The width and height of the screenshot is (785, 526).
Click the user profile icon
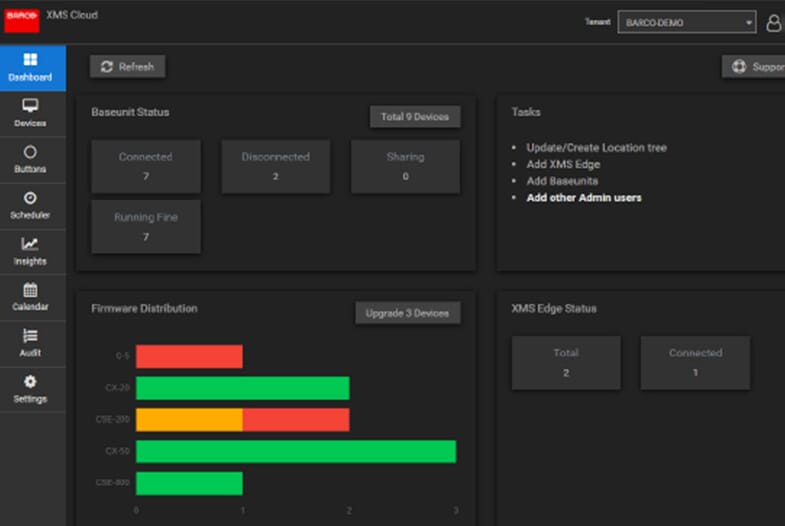click(773, 23)
